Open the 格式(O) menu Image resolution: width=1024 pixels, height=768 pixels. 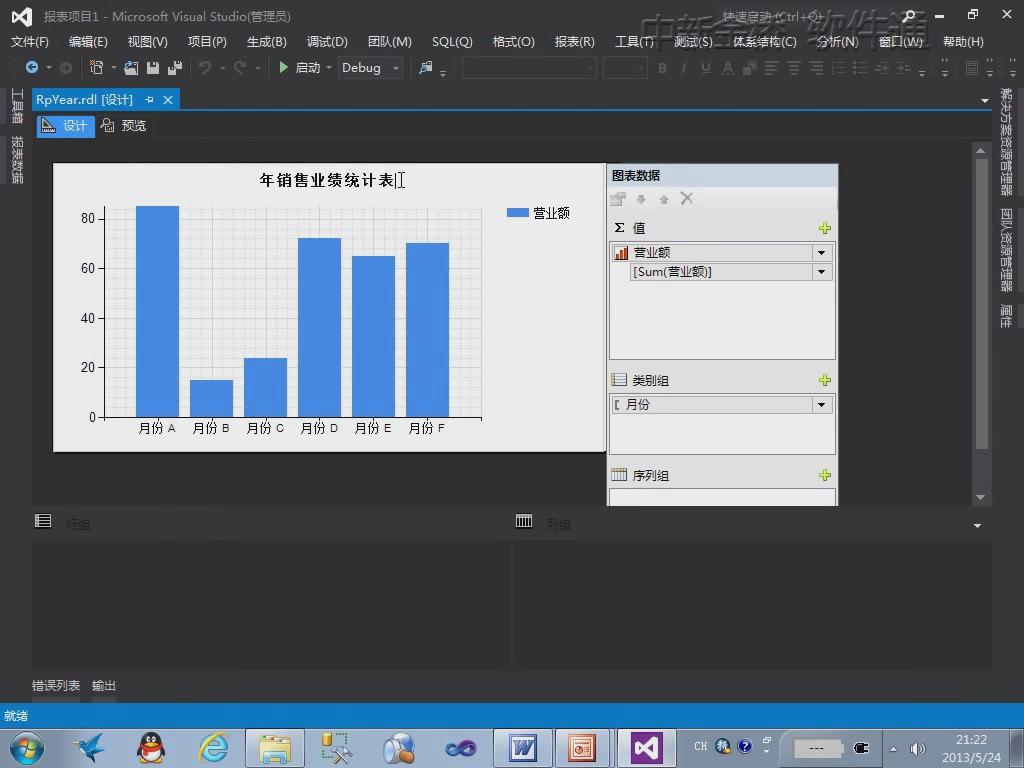tap(513, 42)
